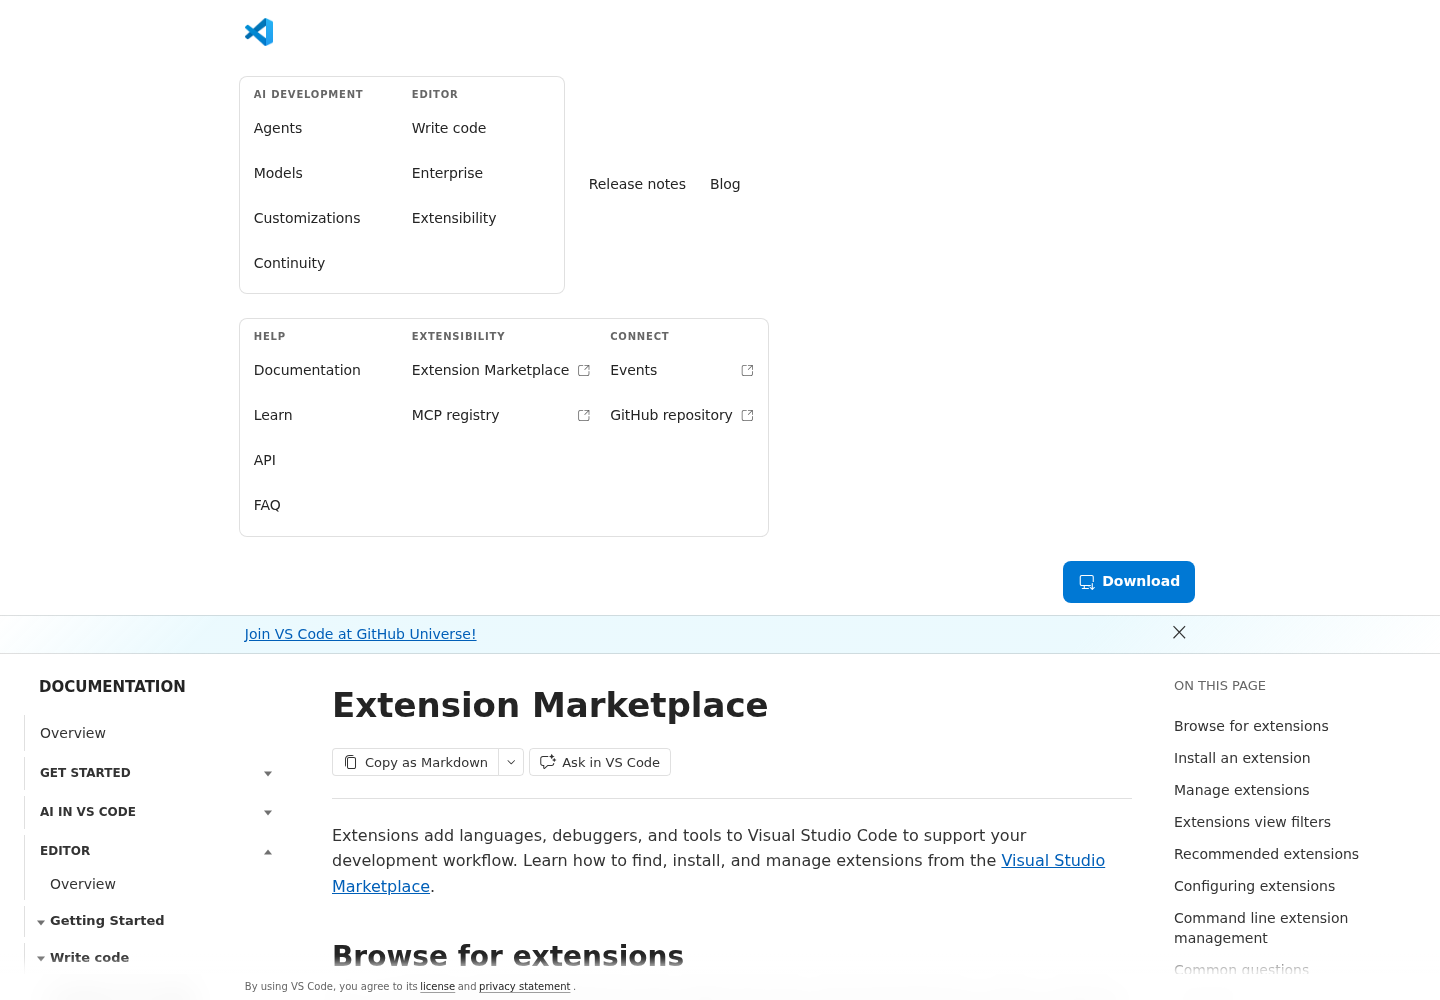Click the VS Code logo icon

pos(259,32)
